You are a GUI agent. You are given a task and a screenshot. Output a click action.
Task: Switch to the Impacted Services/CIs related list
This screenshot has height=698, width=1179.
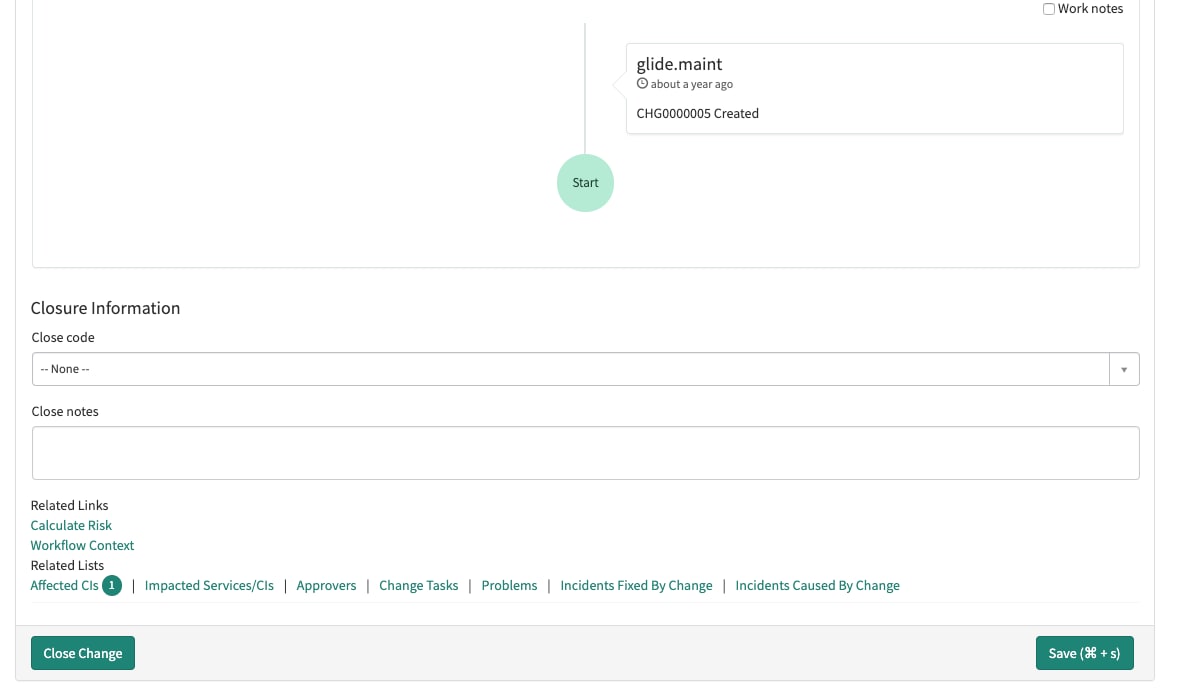pyautogui.click(x=209, y=585)
